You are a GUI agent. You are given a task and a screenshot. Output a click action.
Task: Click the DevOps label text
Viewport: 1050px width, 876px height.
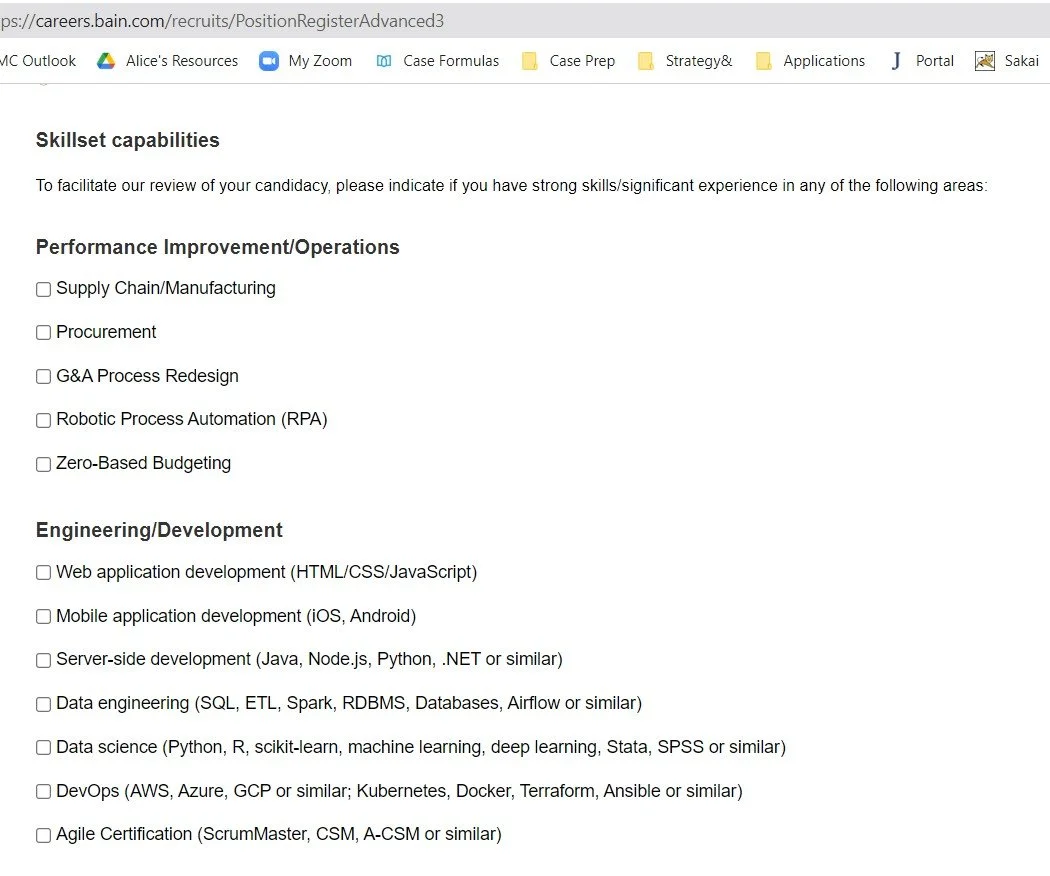point(399,792)
